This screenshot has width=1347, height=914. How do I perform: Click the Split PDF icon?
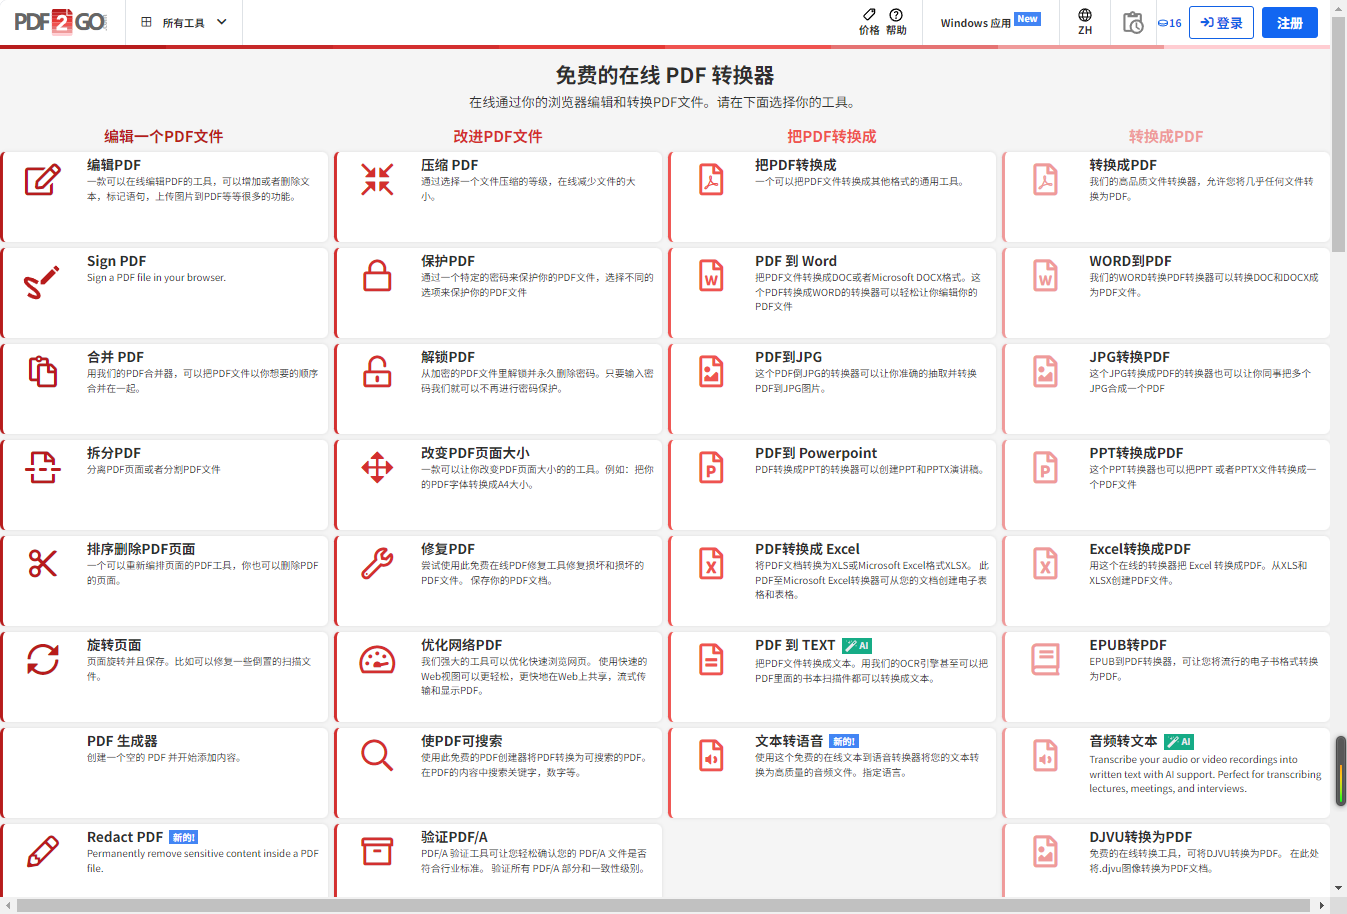pyautogui.click(x=42, y=467)
